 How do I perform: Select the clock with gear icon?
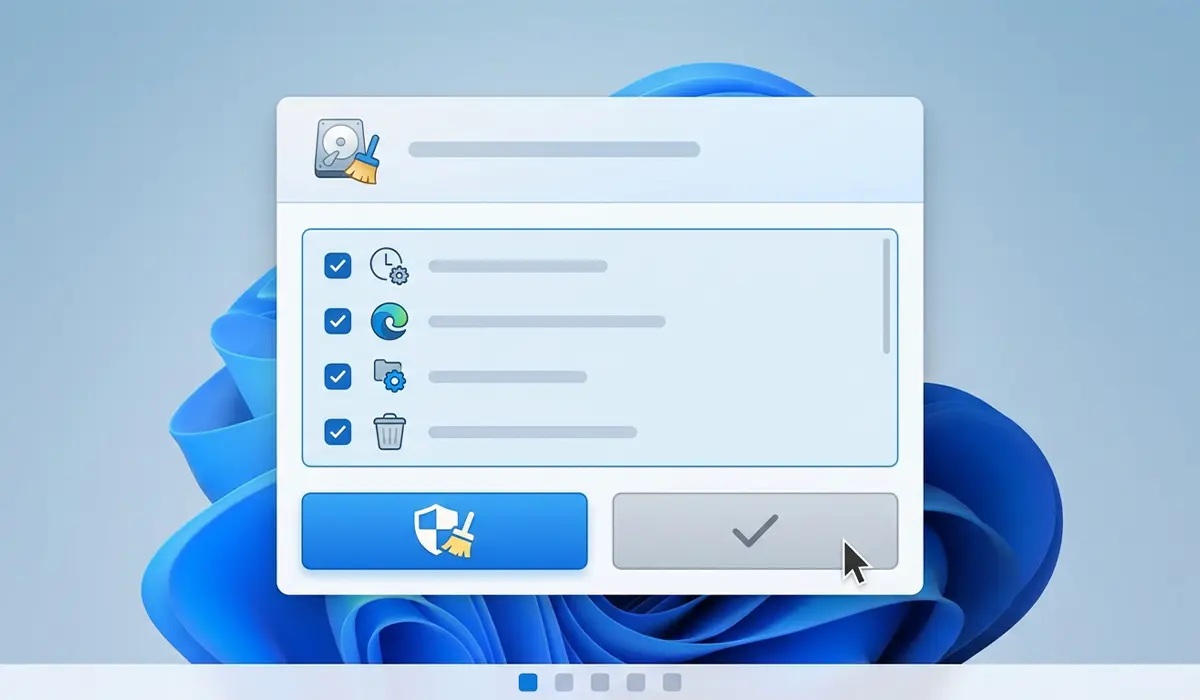click(389, 266)
